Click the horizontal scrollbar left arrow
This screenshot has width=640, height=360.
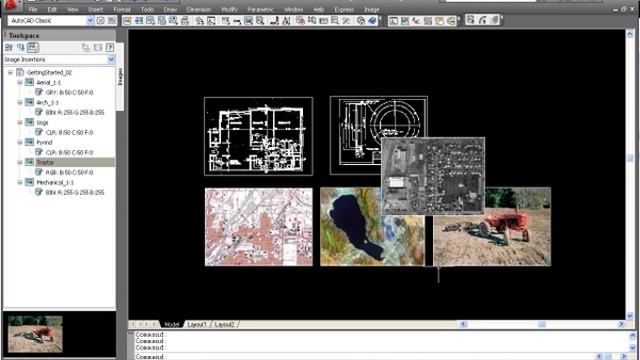(x=464, y=324)
